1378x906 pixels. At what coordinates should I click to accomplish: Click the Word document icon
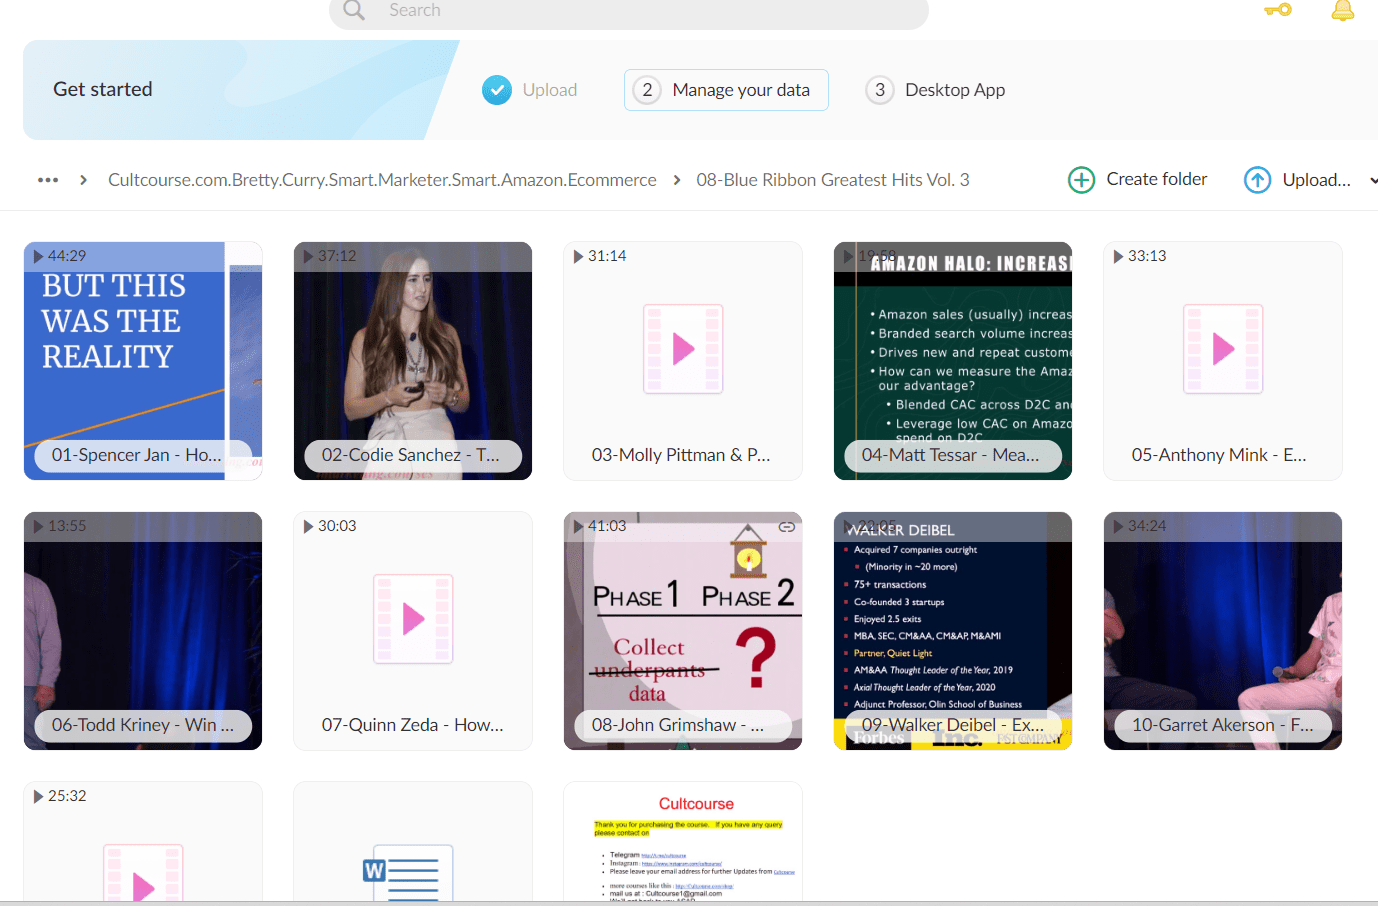408,872
